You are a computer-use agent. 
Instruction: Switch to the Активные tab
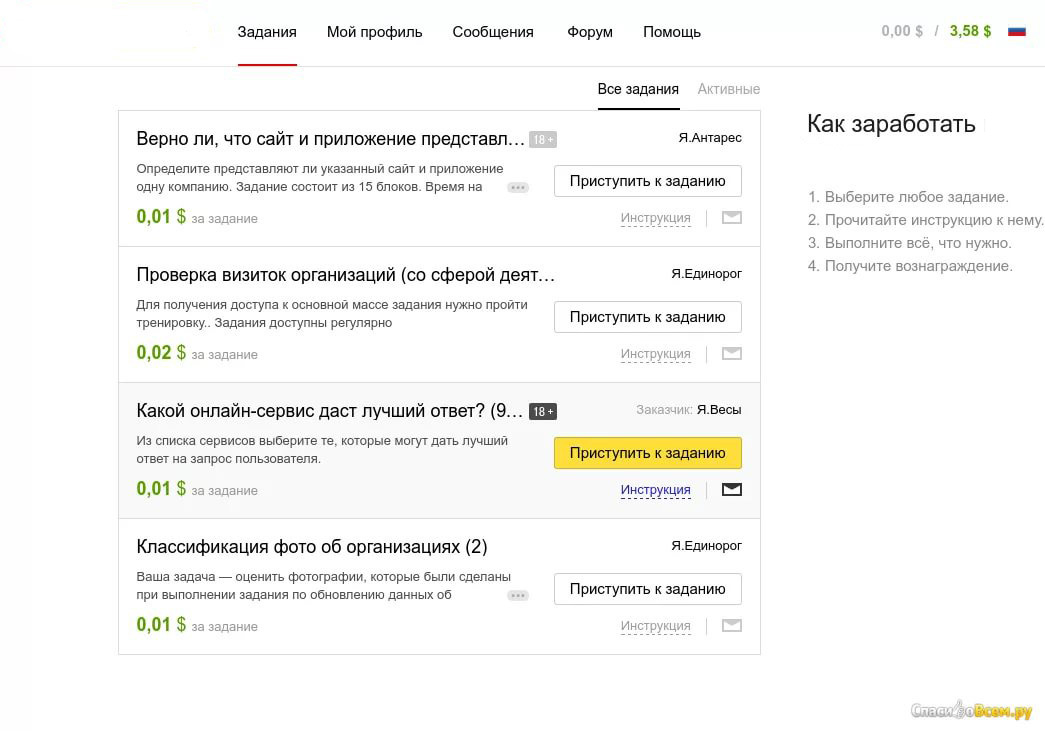point(728,89)
